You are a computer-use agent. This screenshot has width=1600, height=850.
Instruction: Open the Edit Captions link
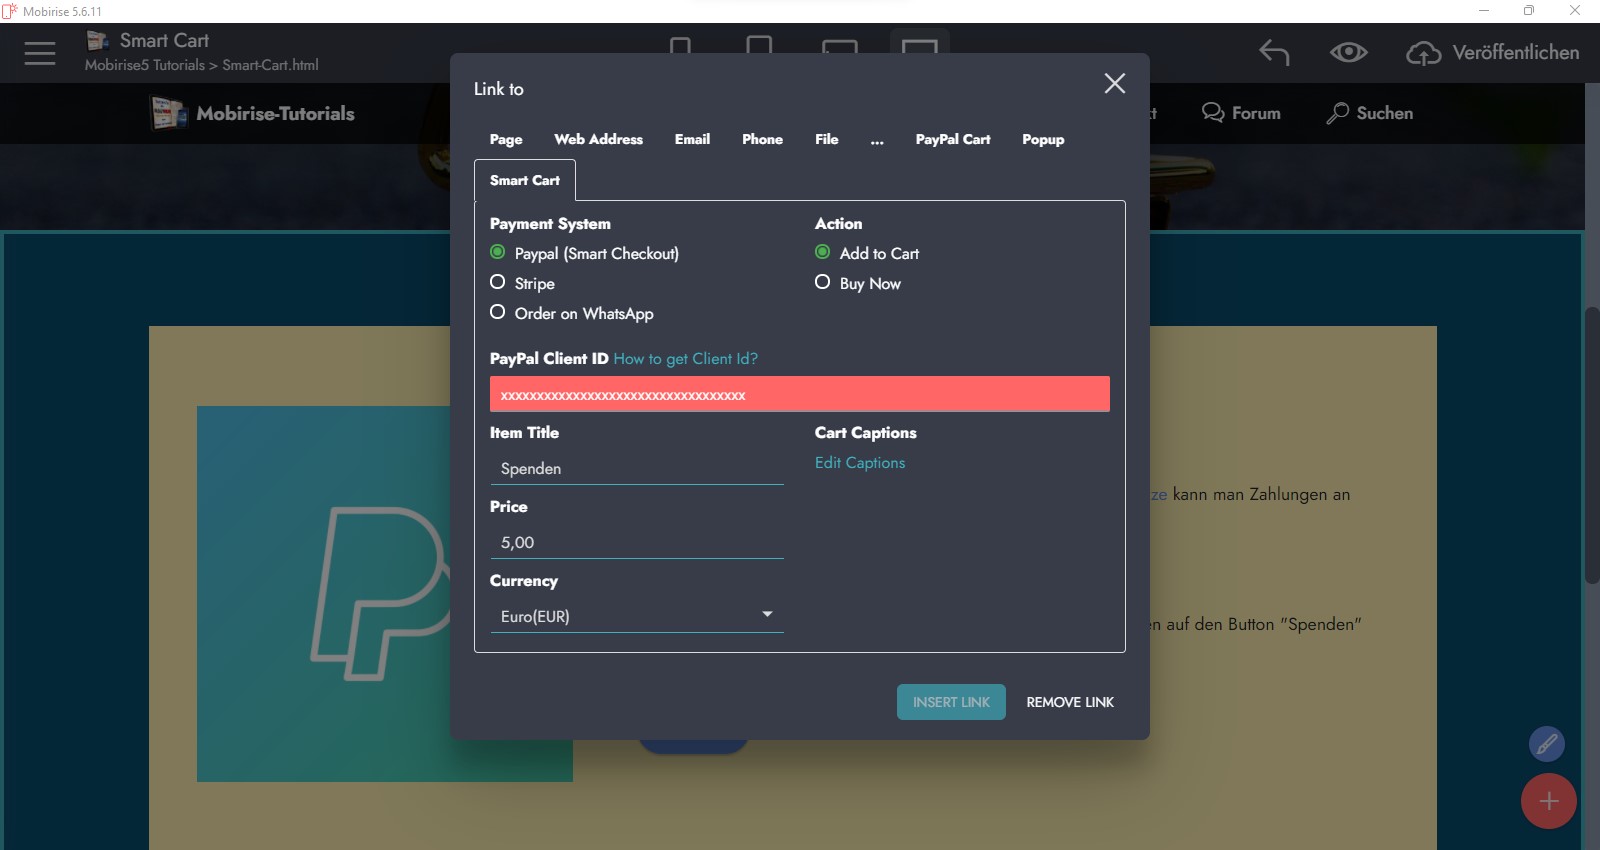pyautogui.click(x=860, y=463)
